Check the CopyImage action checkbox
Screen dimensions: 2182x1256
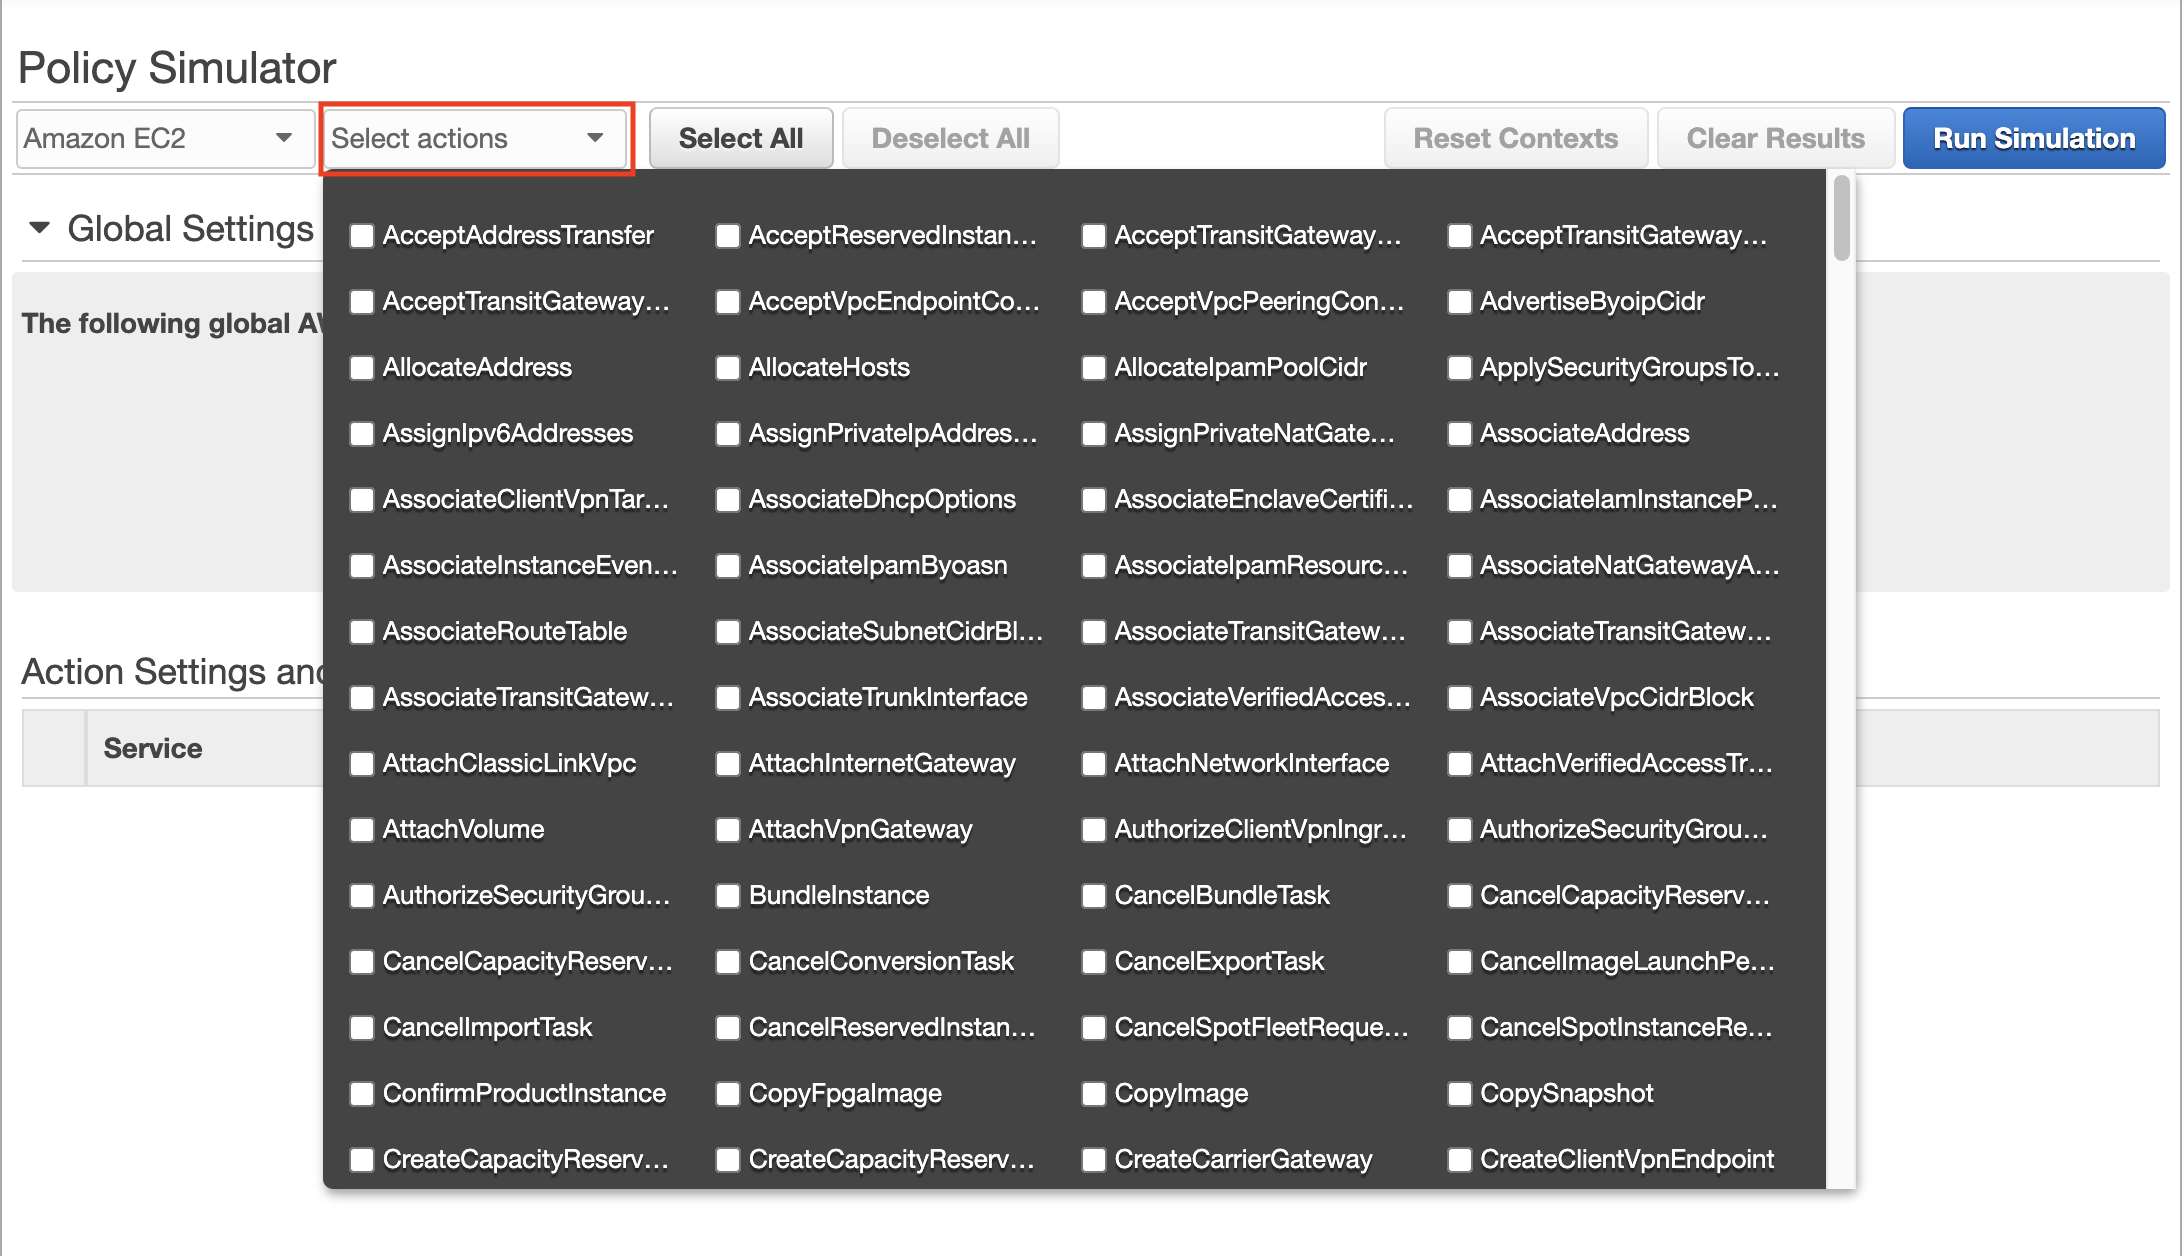pyautogui.click(x=1094, y=1094)
